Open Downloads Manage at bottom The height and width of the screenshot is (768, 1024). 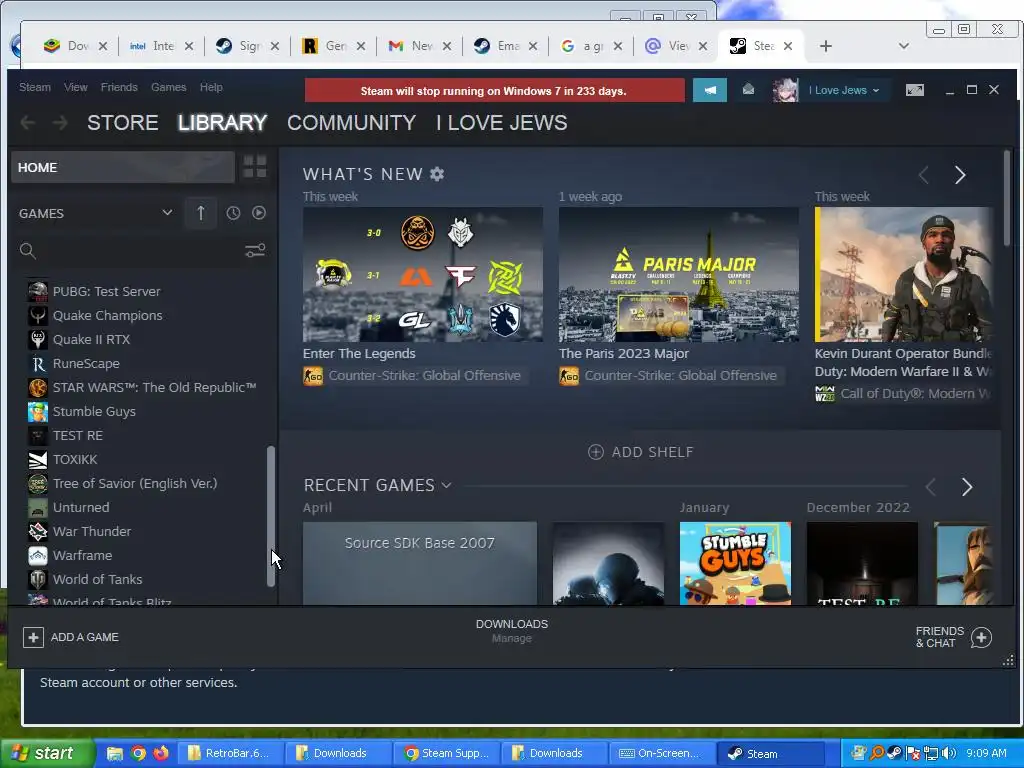tap(511, 631)
